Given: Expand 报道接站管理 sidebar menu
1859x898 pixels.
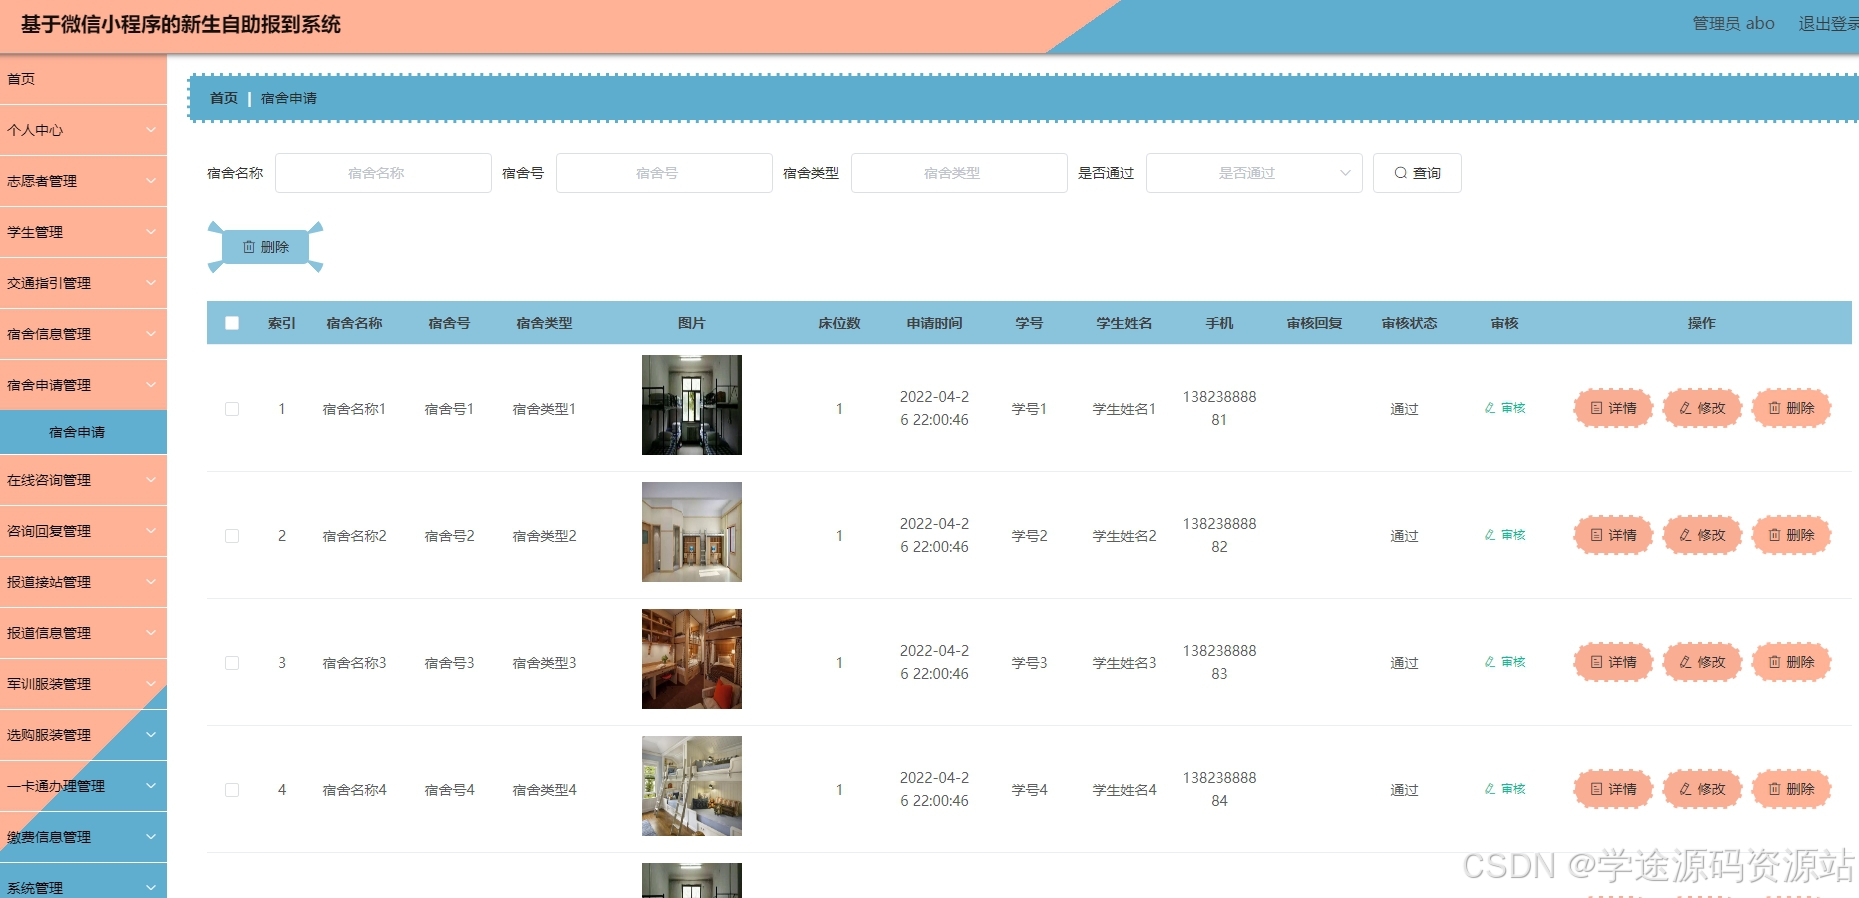Looking at the screenshot, I should pos(83,582).
